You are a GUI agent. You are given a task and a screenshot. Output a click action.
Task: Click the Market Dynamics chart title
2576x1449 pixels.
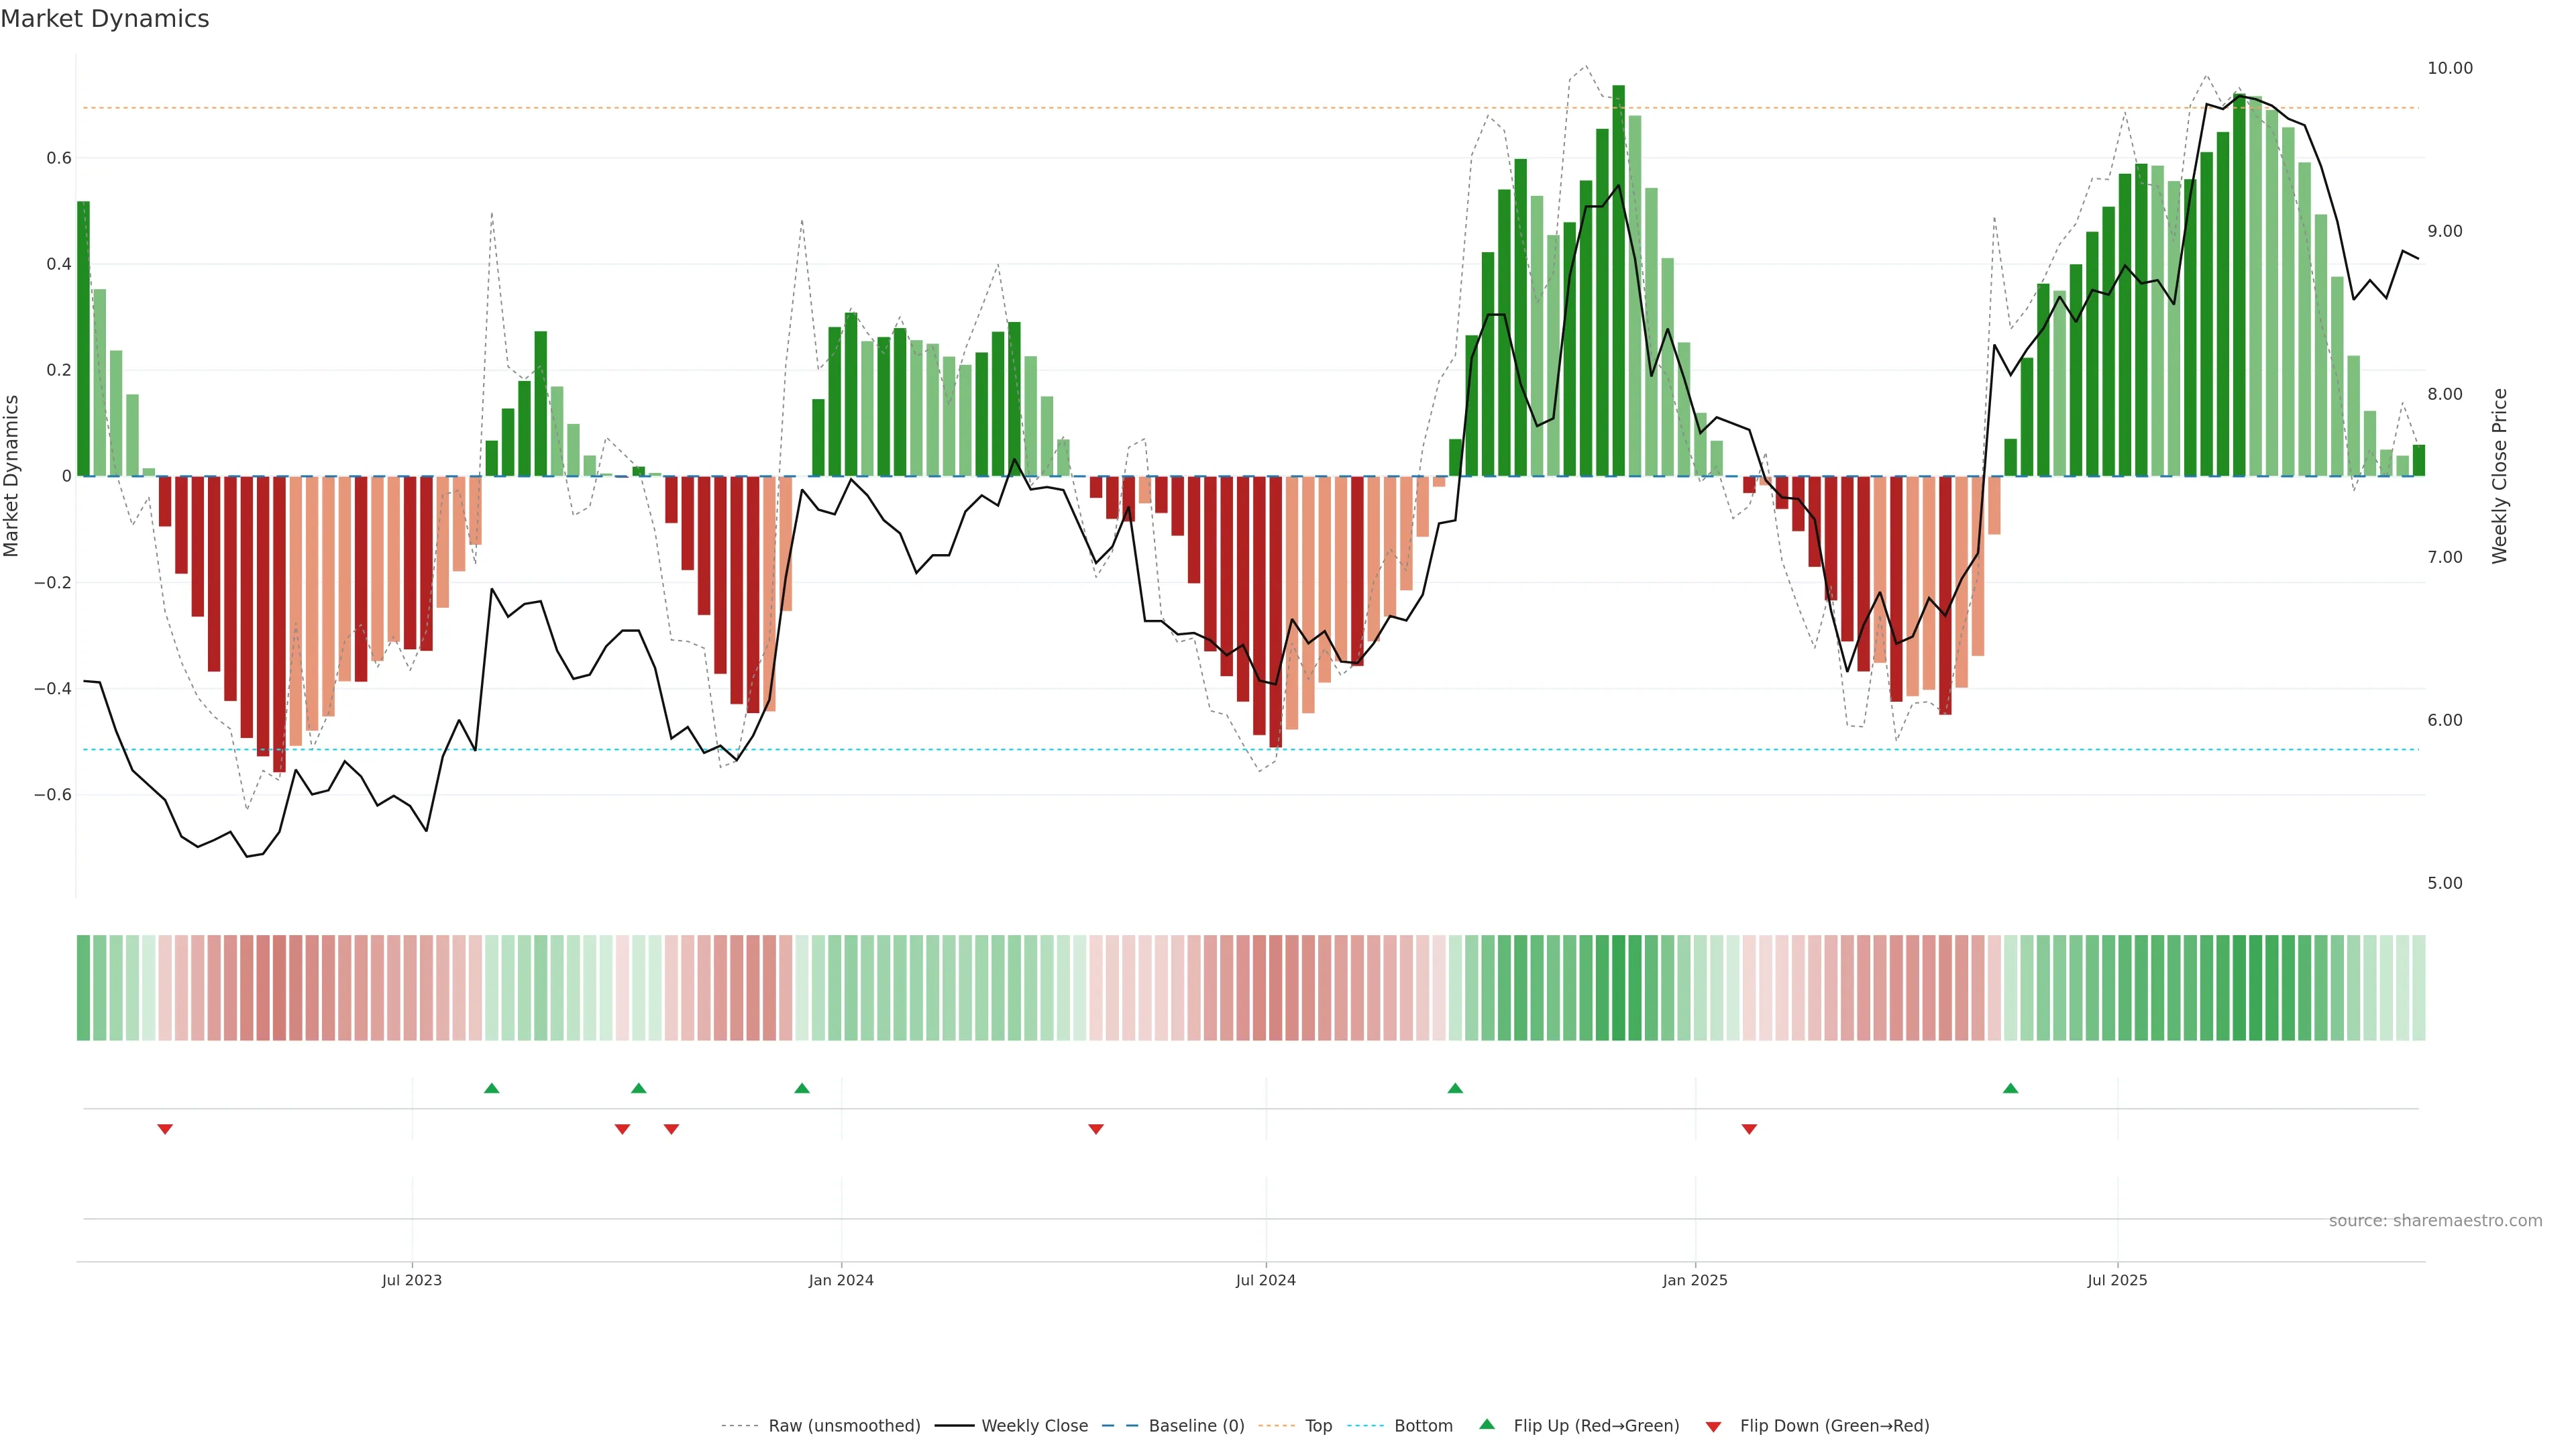coord(105,19)
